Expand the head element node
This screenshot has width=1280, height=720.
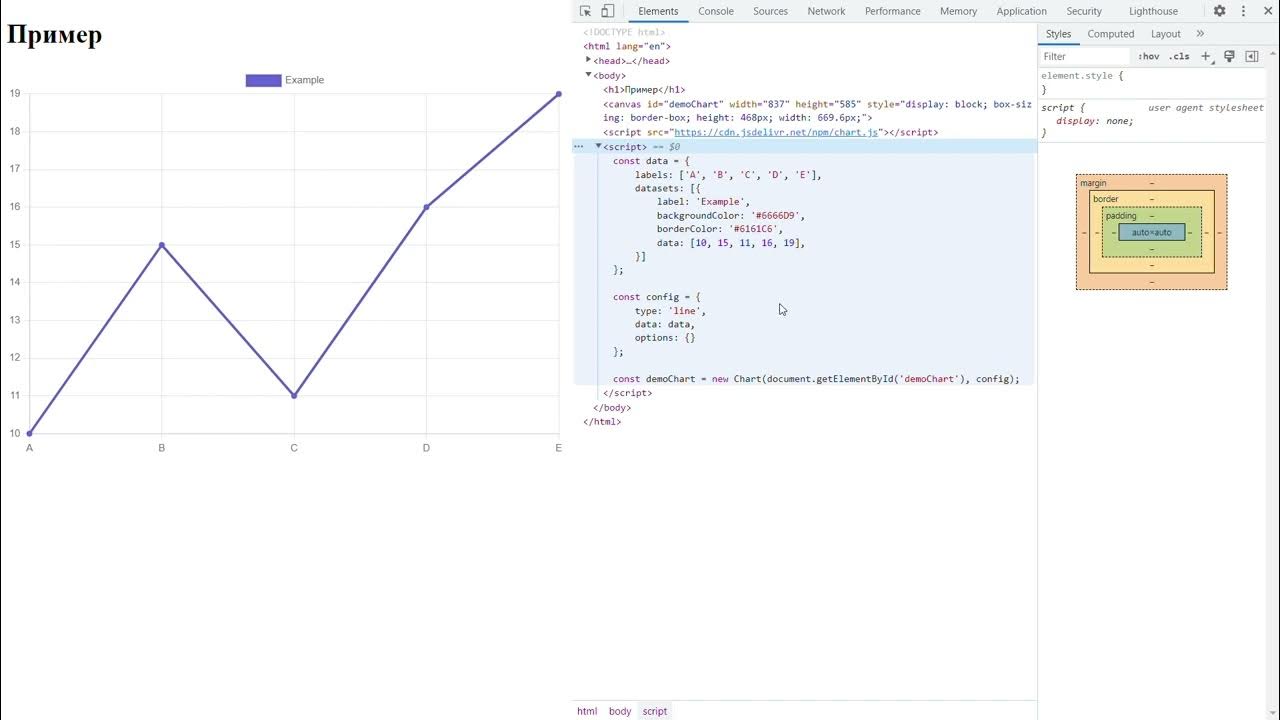[x=589, y=60]
